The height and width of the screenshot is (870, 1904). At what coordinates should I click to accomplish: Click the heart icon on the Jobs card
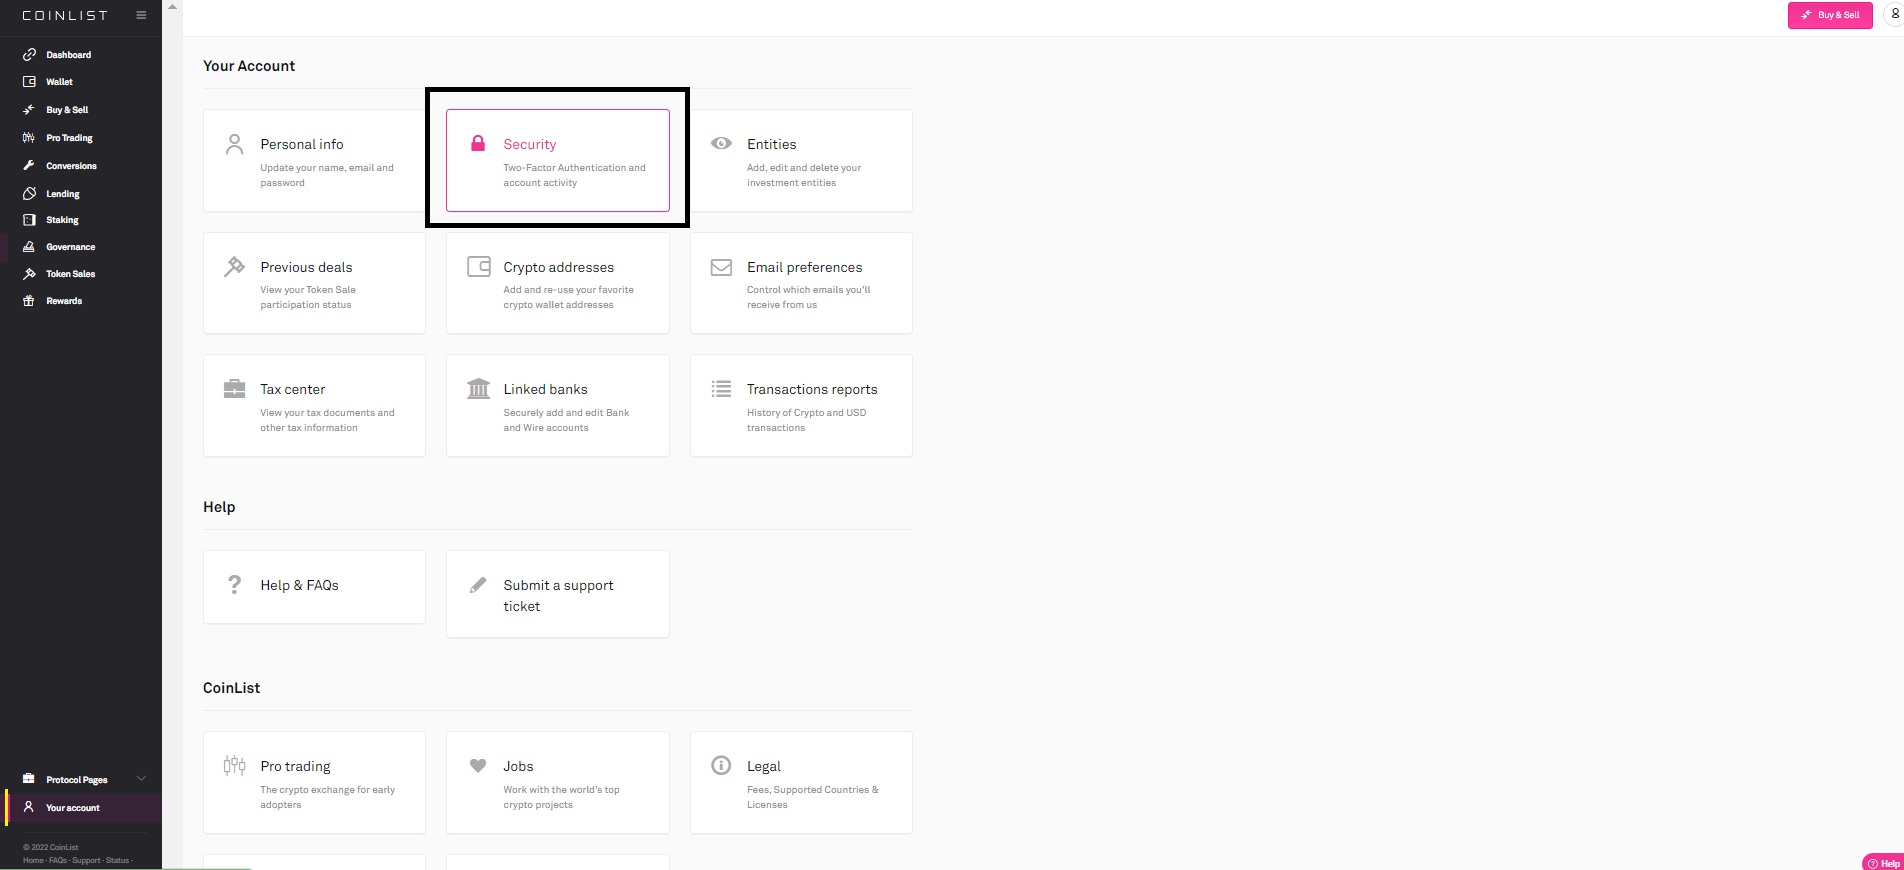click(478, 766)
